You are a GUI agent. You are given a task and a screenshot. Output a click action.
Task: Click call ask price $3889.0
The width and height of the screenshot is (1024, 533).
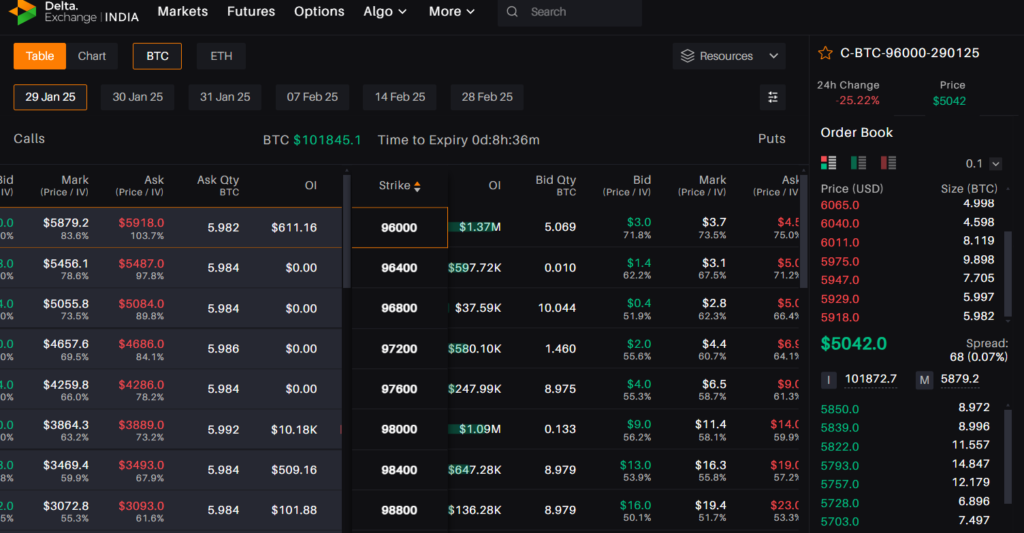pos(141,425)
